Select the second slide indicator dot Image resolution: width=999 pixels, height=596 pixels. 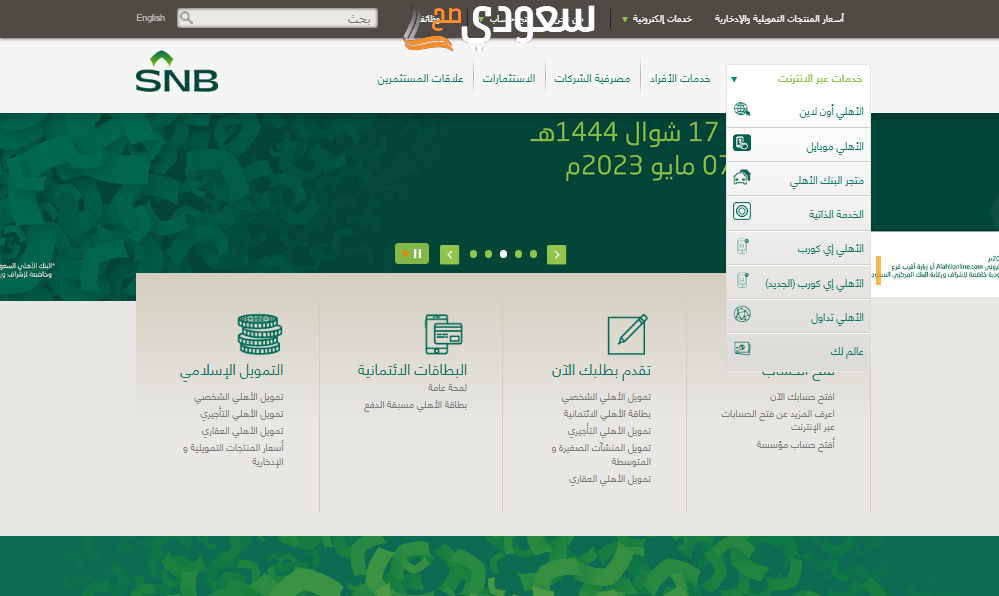click(x=488, y=254)
